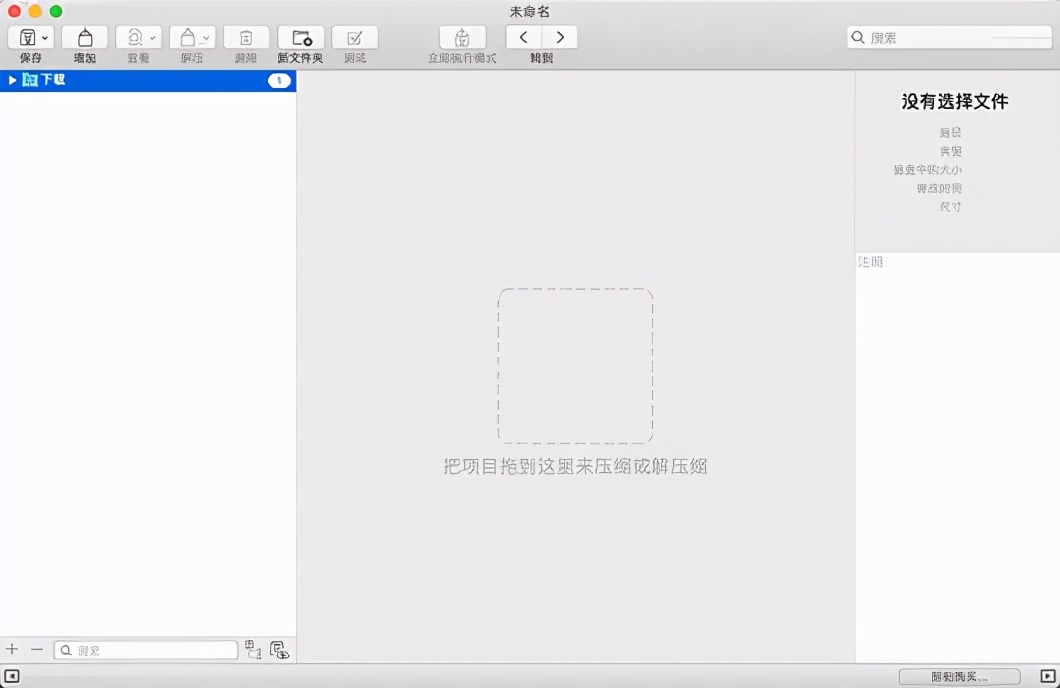Click the New Folder (文件夹) toolbar icon
Image resolution: width=1060 pixels, height=688 pixels.
301,37
